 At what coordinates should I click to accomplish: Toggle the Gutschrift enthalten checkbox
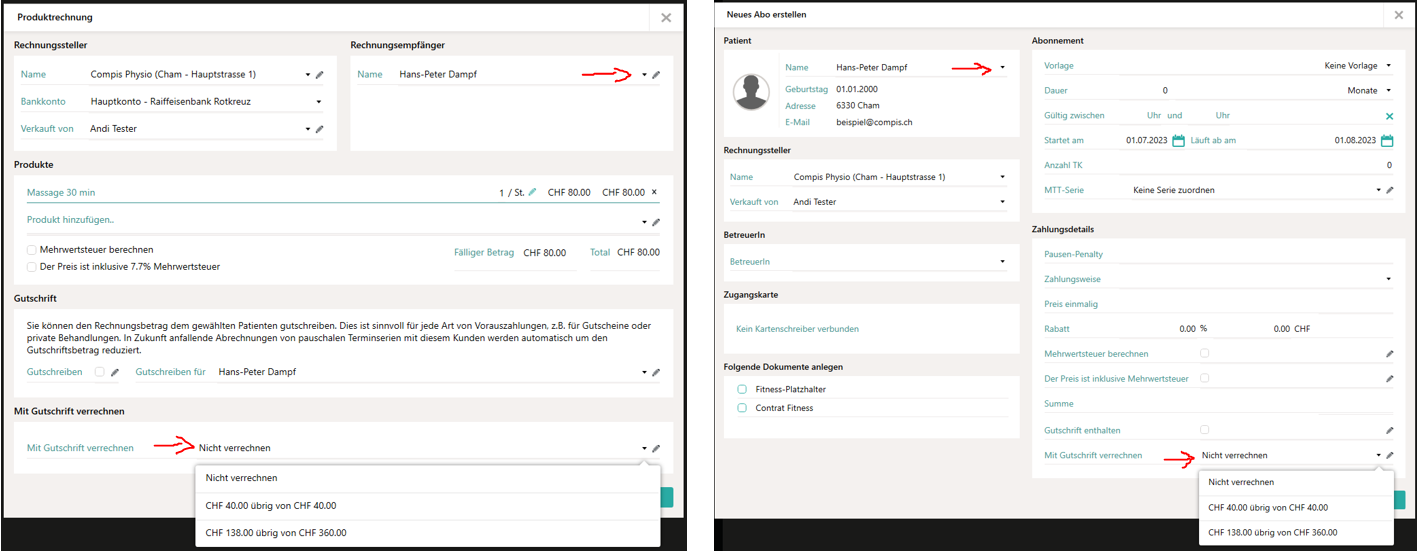pos(1205,430)
